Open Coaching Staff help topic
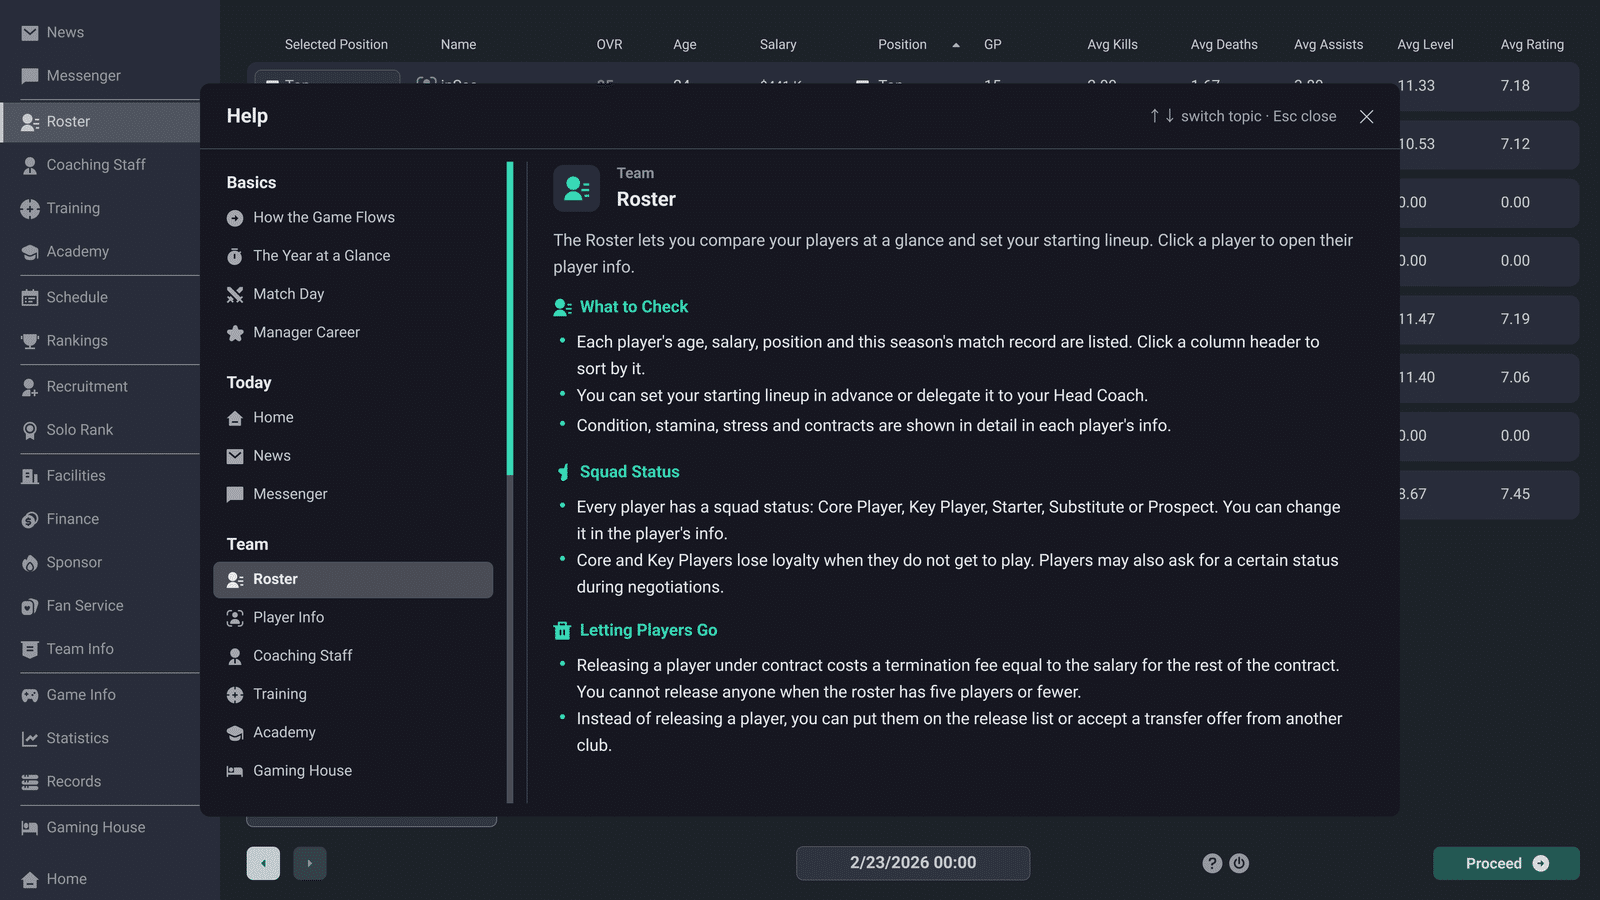This screenshot has width=1600, height=900. click(353, 656)
